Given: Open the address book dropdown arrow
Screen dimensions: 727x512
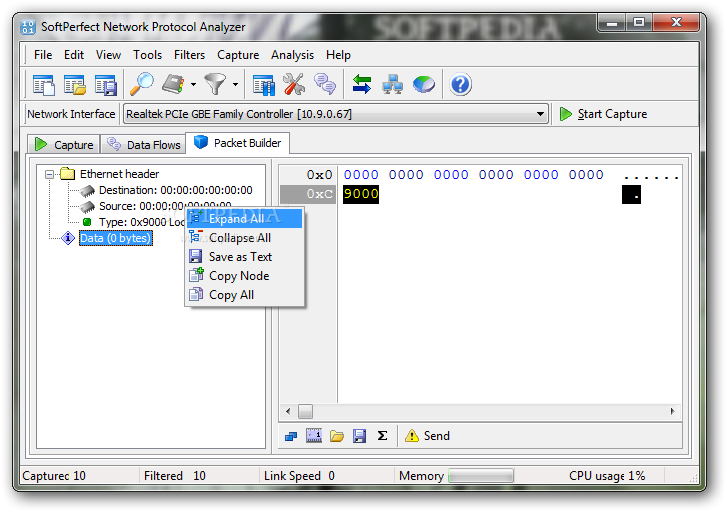Looking at the screenshot, I should pyautogui.click(x=193, y=84).
